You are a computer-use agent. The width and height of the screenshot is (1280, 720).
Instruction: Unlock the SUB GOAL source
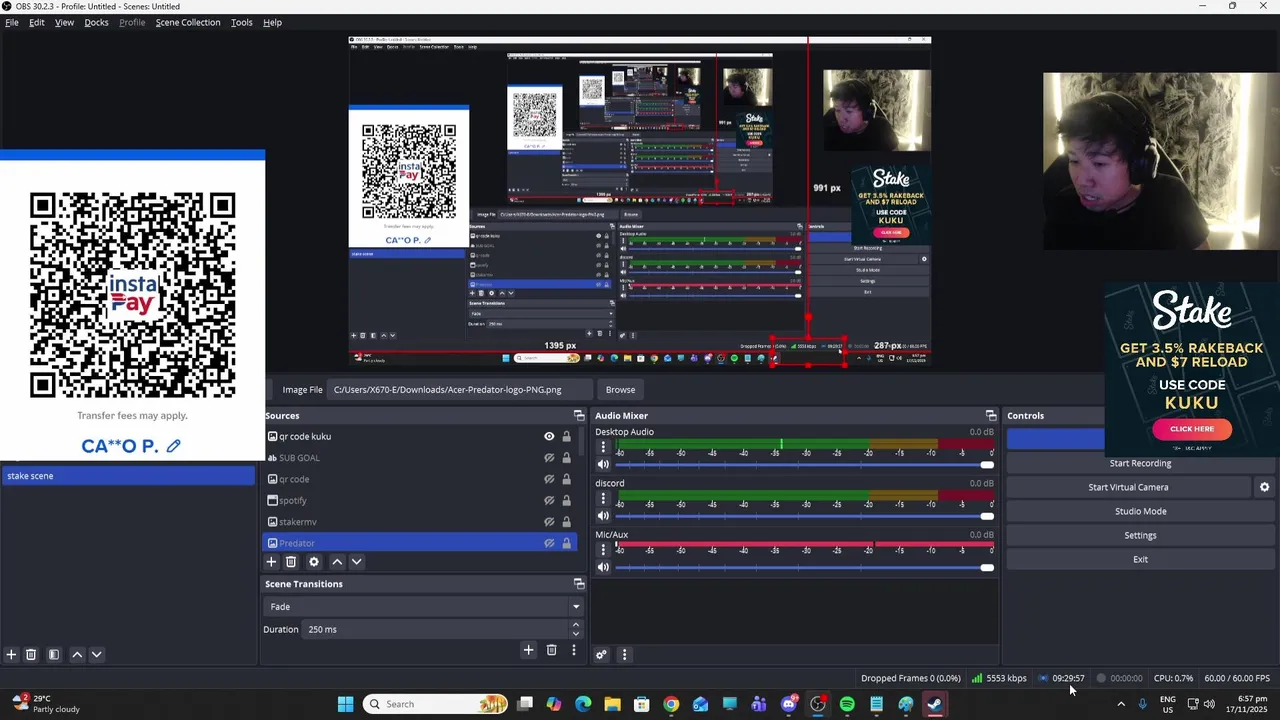pos(566,458)
